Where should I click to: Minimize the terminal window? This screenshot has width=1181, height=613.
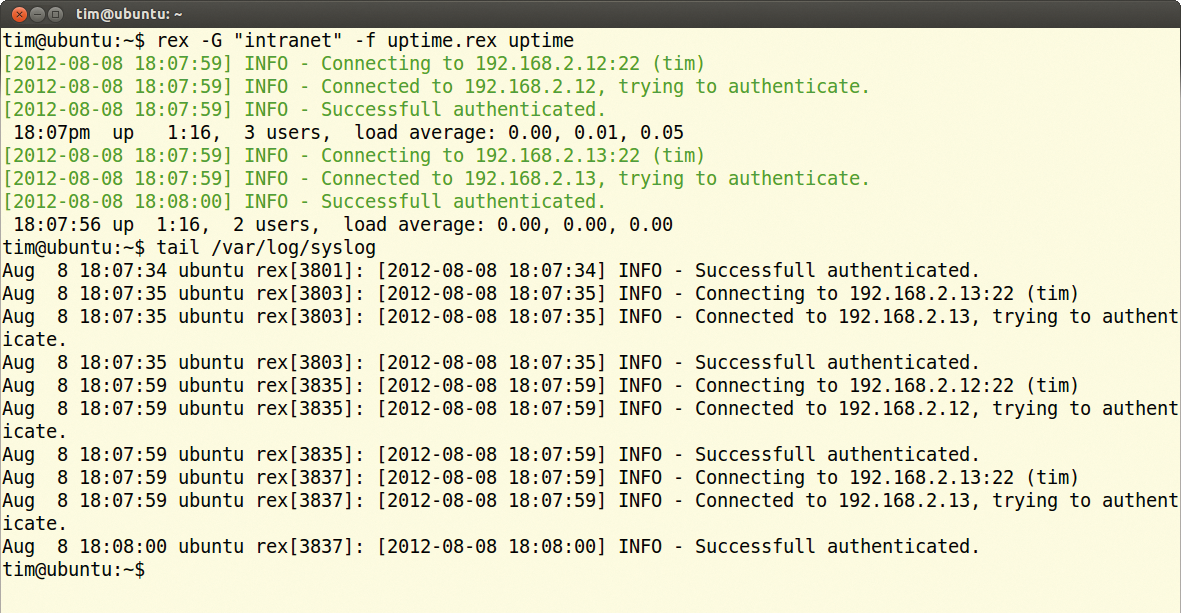point(35,14)
